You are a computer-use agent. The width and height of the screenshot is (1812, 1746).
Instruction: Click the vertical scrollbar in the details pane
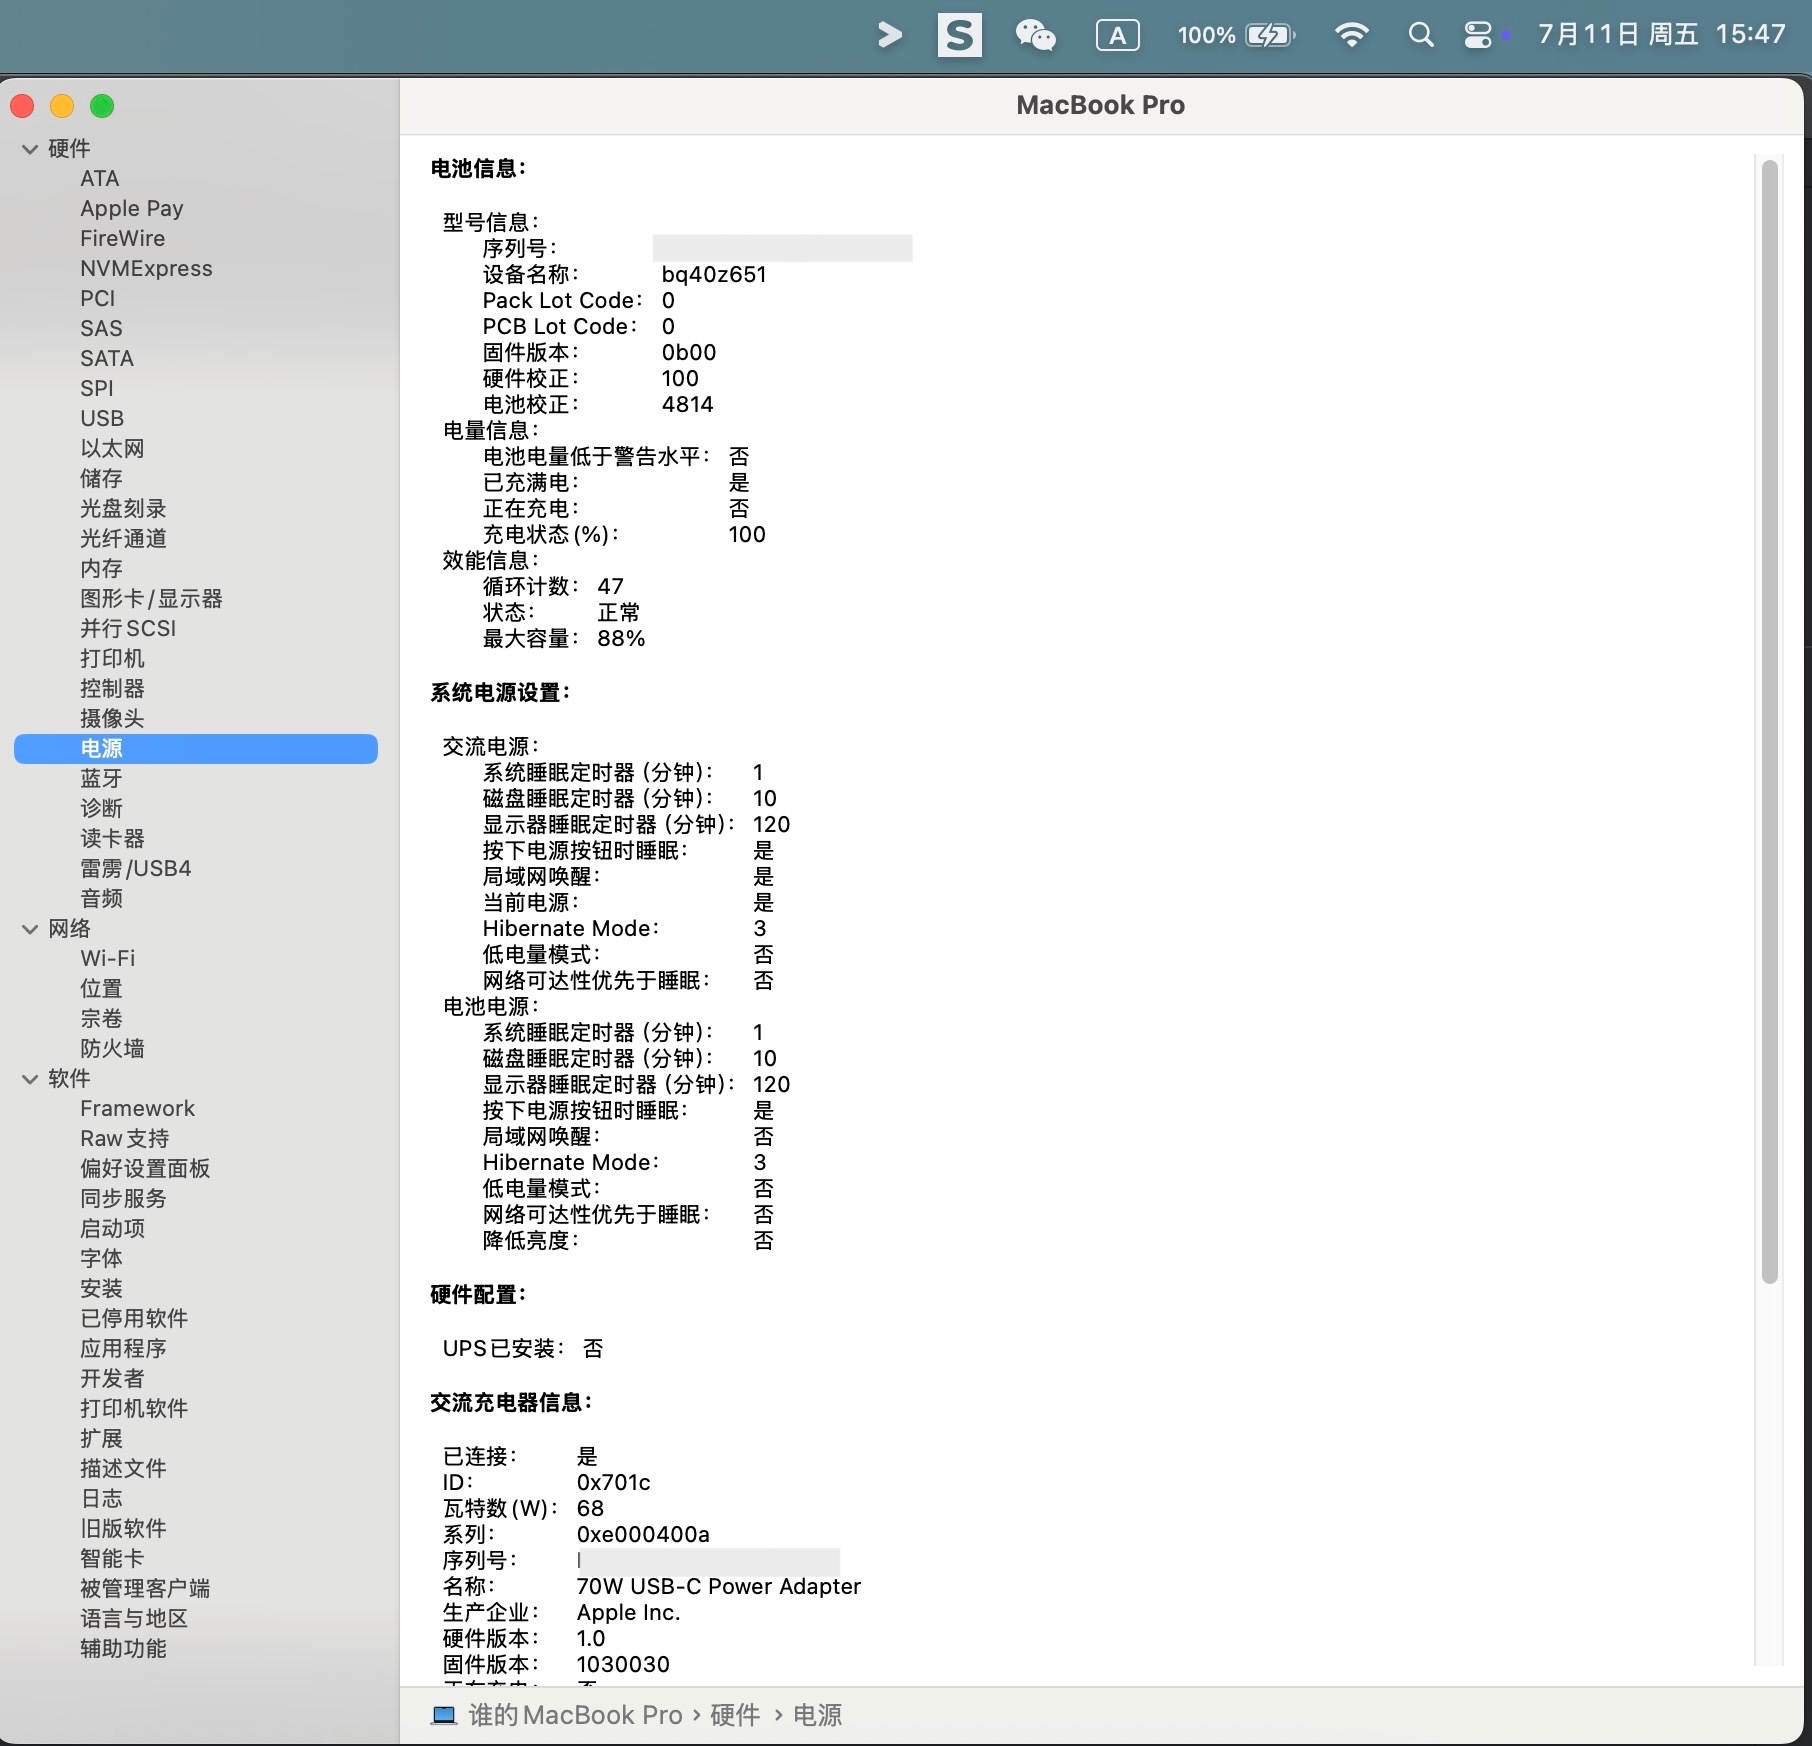click(x=1769, y=720)
